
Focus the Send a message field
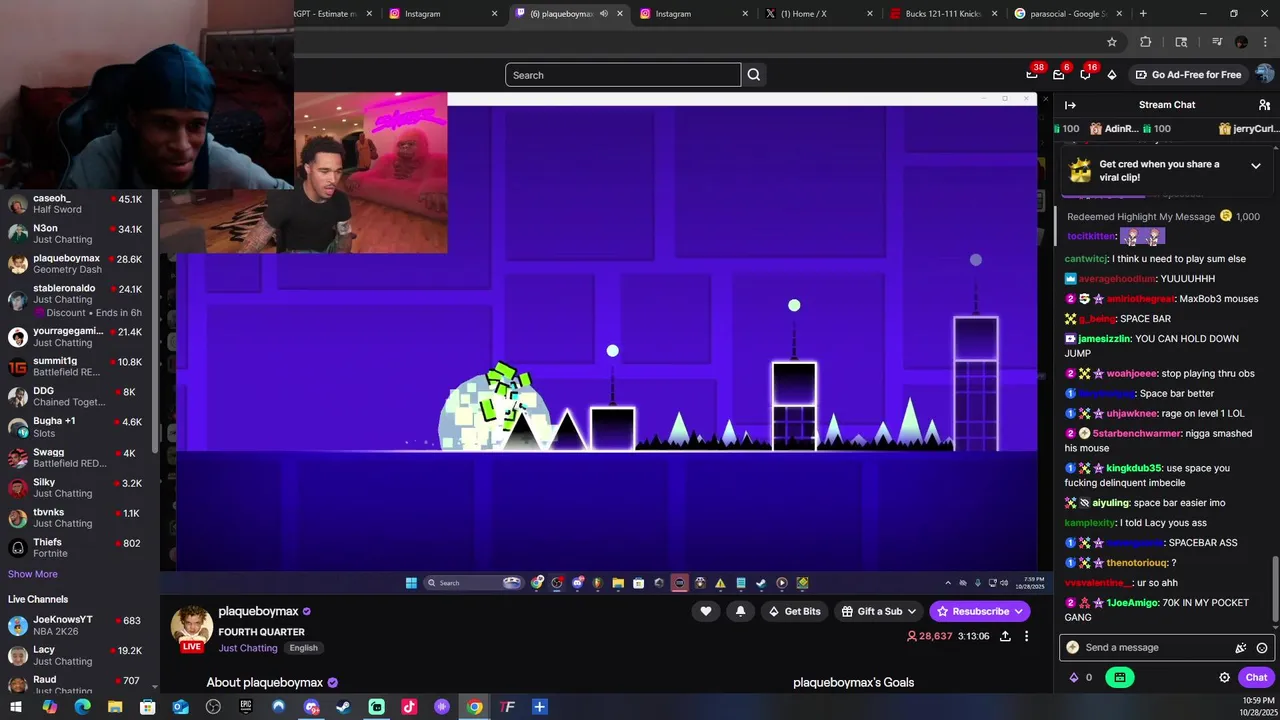1167,648
